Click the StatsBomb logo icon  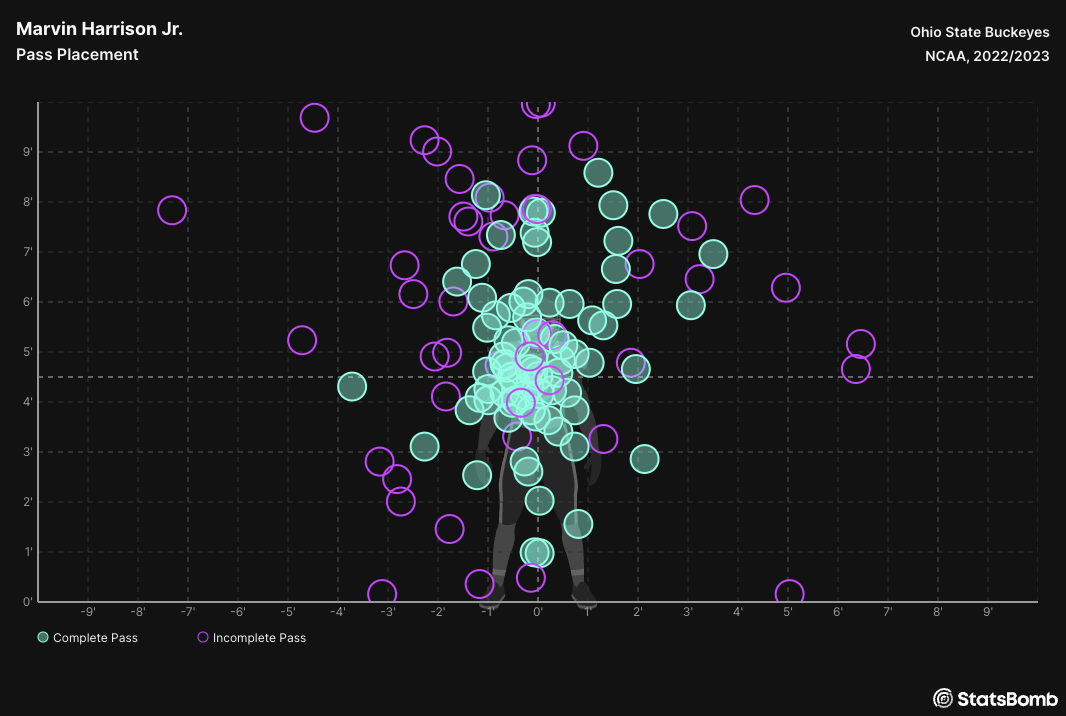click(x=943, y=698)
